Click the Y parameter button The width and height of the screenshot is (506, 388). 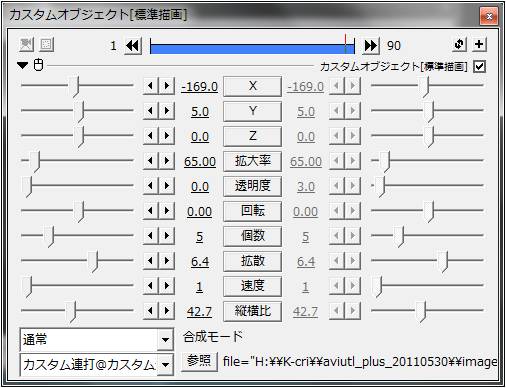(252, 111)
